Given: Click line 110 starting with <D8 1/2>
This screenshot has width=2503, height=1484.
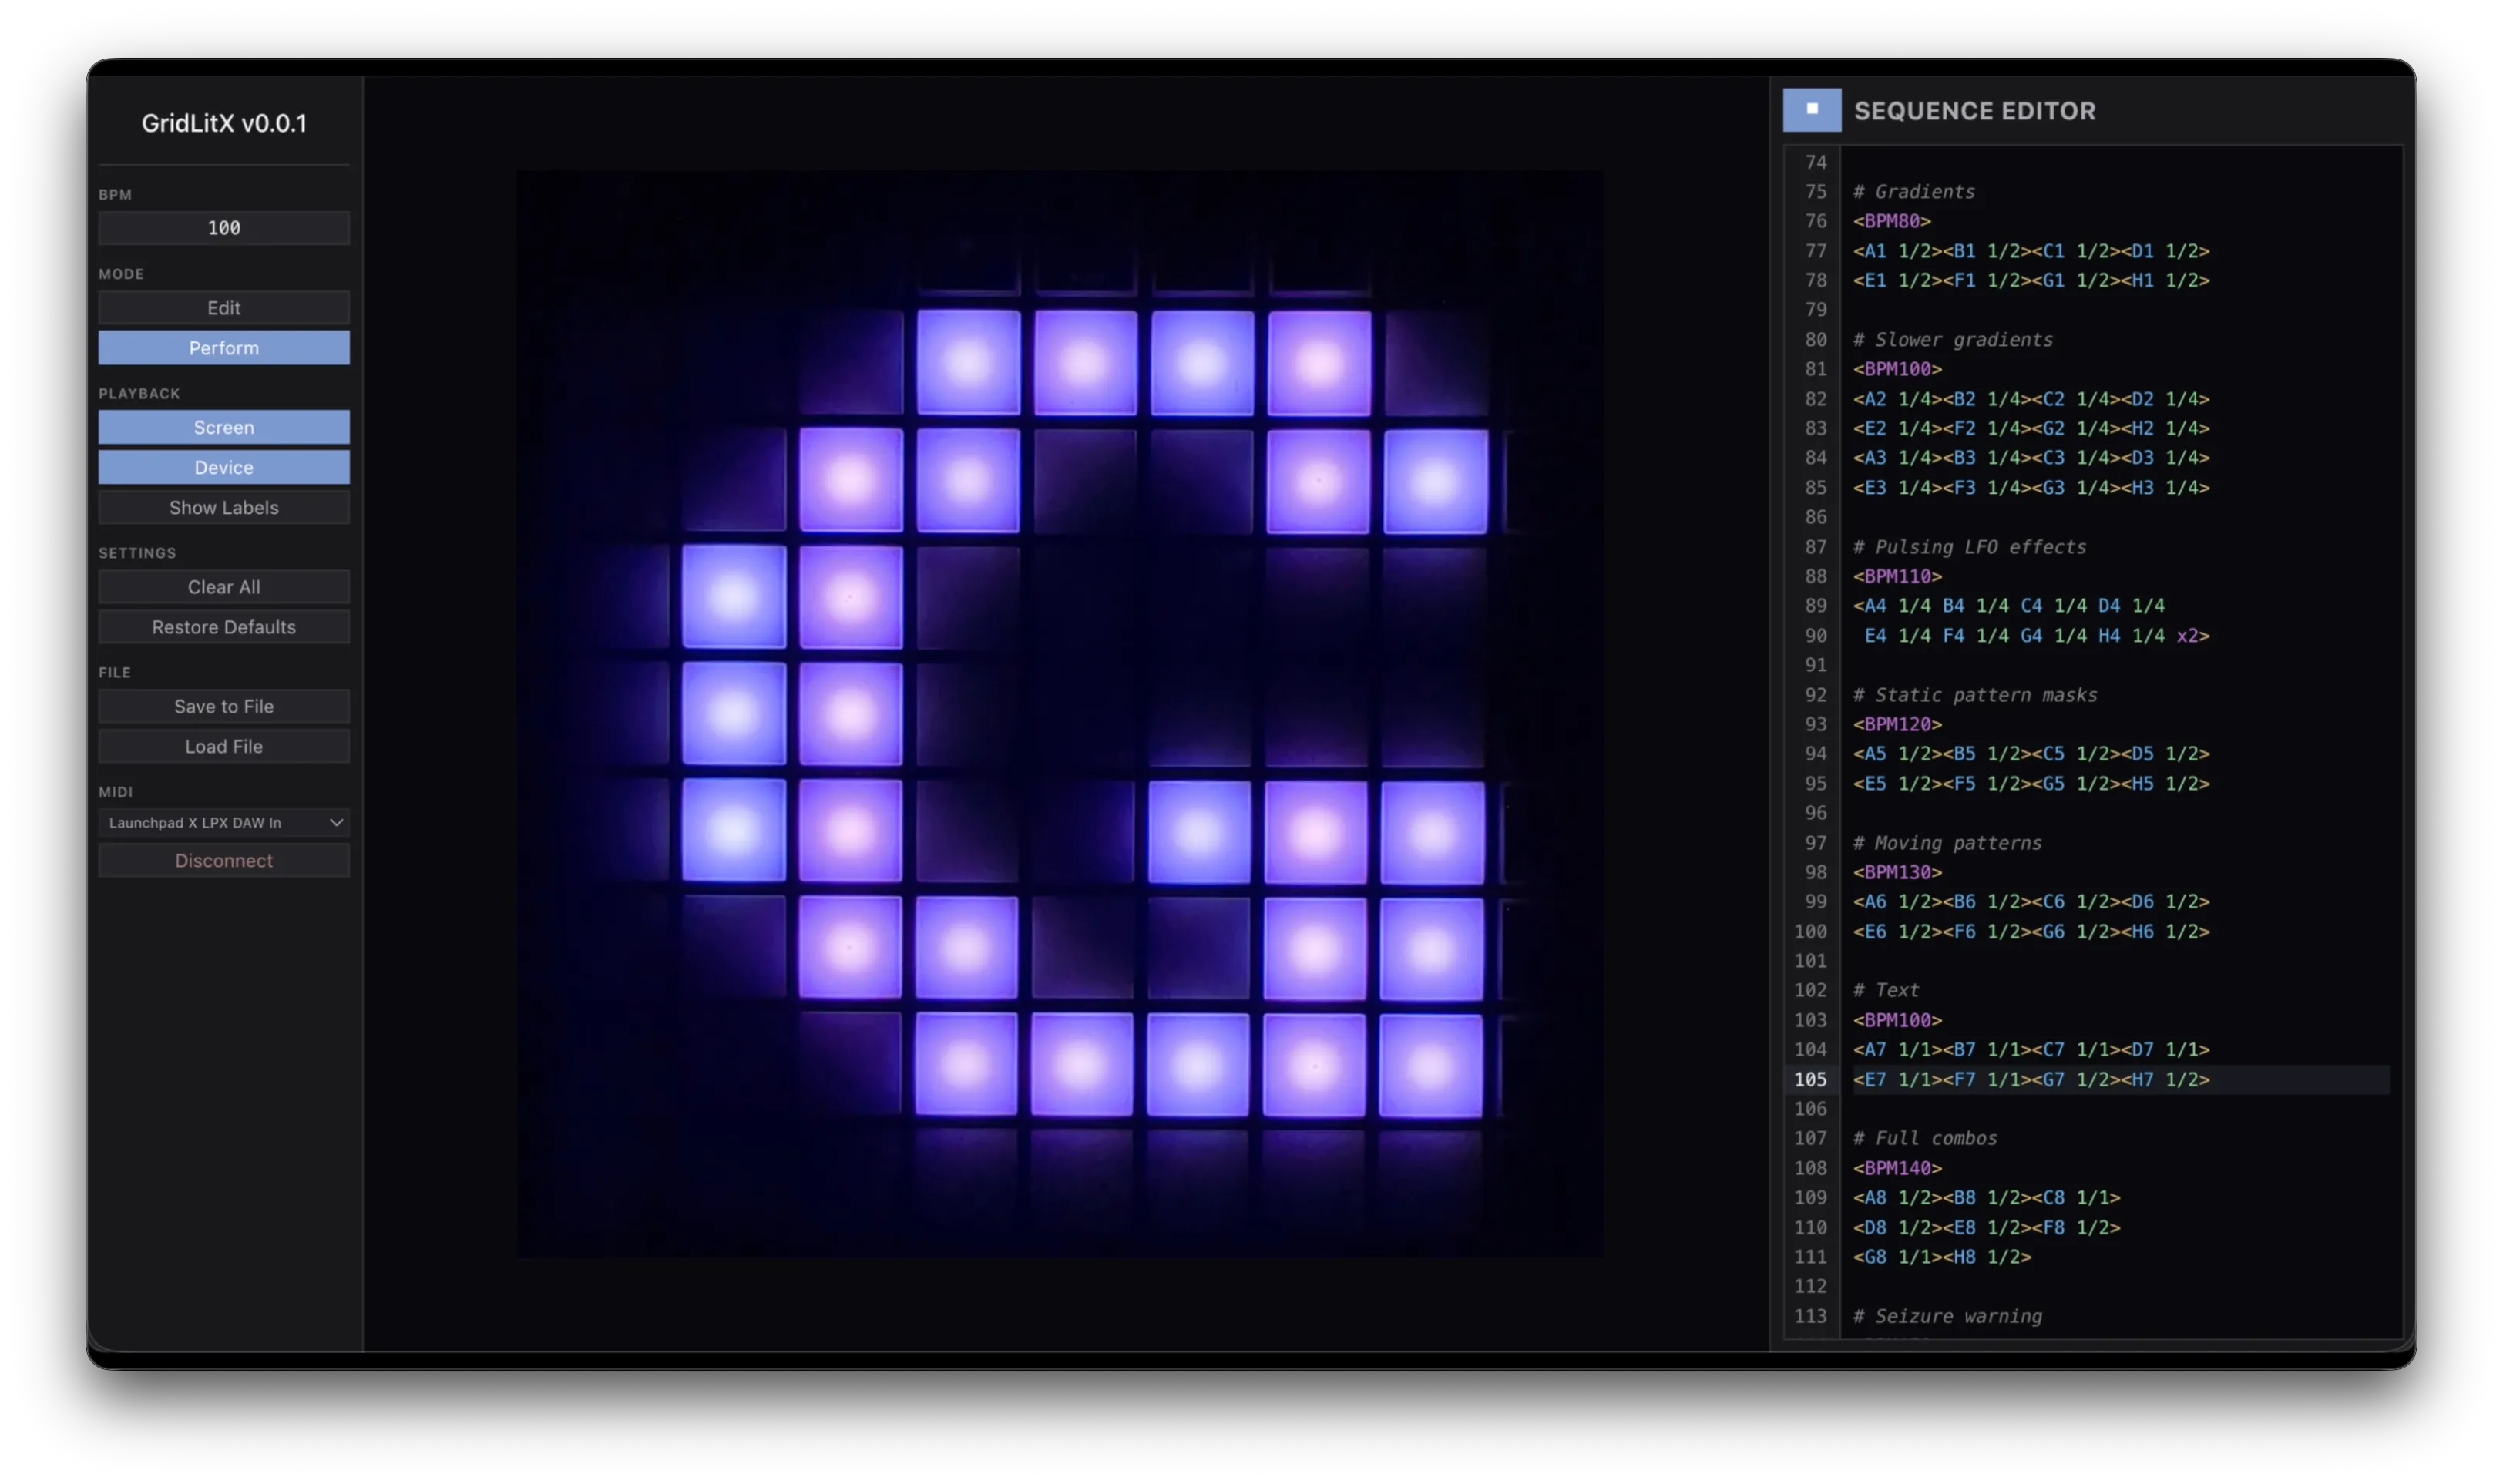Looking at the screenshot, I should click(x=1986, y=1227).
